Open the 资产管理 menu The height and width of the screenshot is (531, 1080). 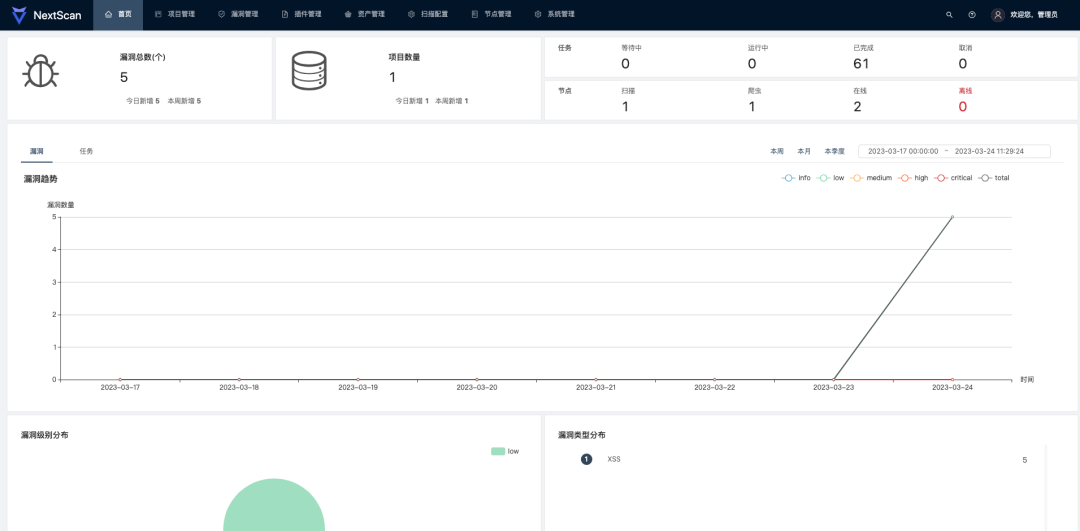(364, 14)
